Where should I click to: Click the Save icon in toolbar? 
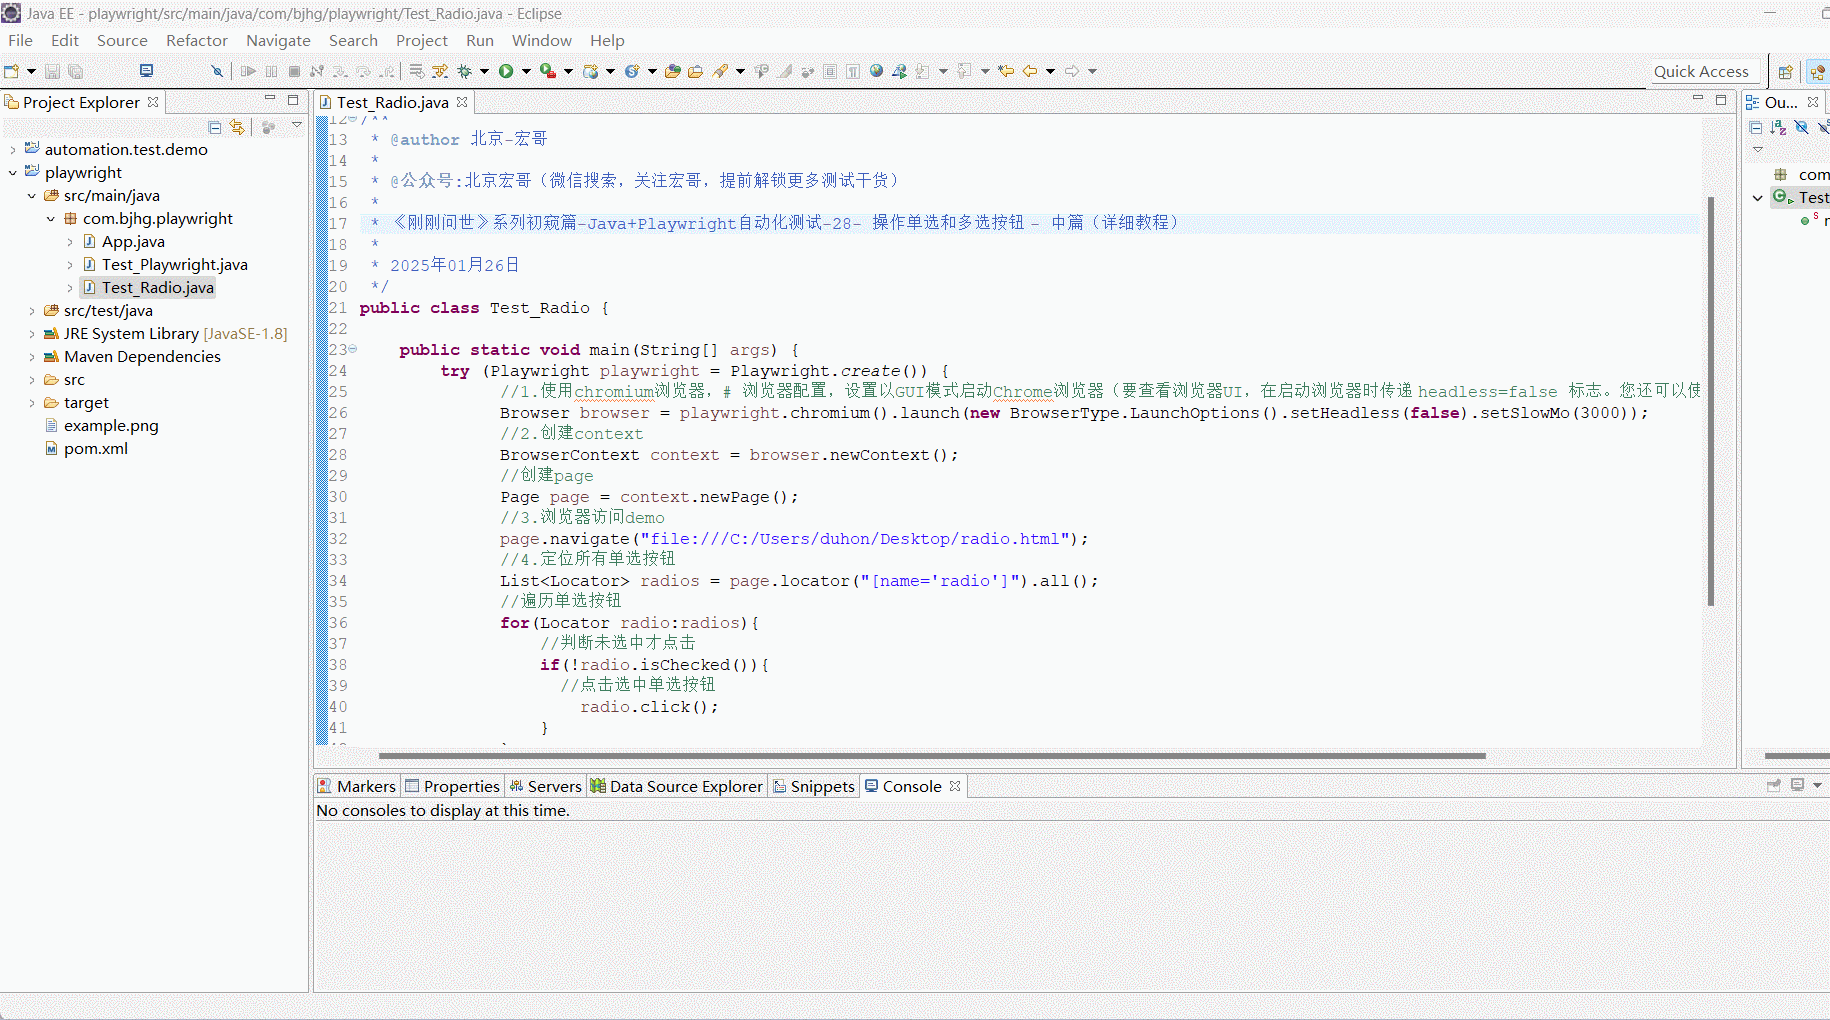click(53, 71)
